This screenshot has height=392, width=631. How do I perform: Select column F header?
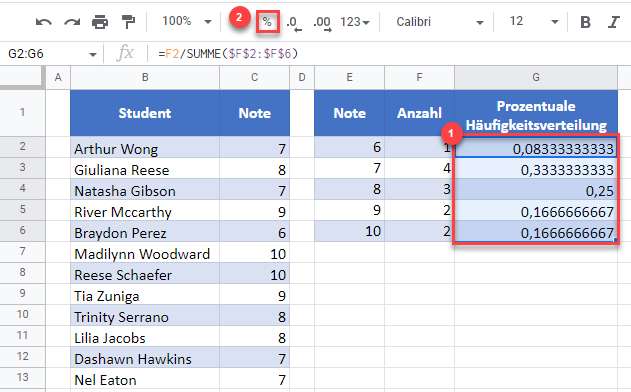point(419,77)
